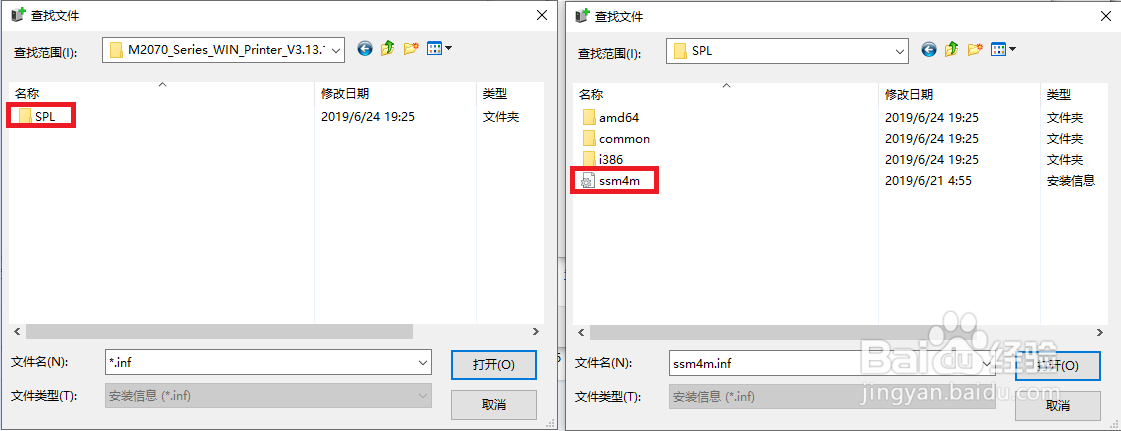Select the common folder
This screenshot has height=431, width=1121.
pyautogui.click(x=616, y=139)
